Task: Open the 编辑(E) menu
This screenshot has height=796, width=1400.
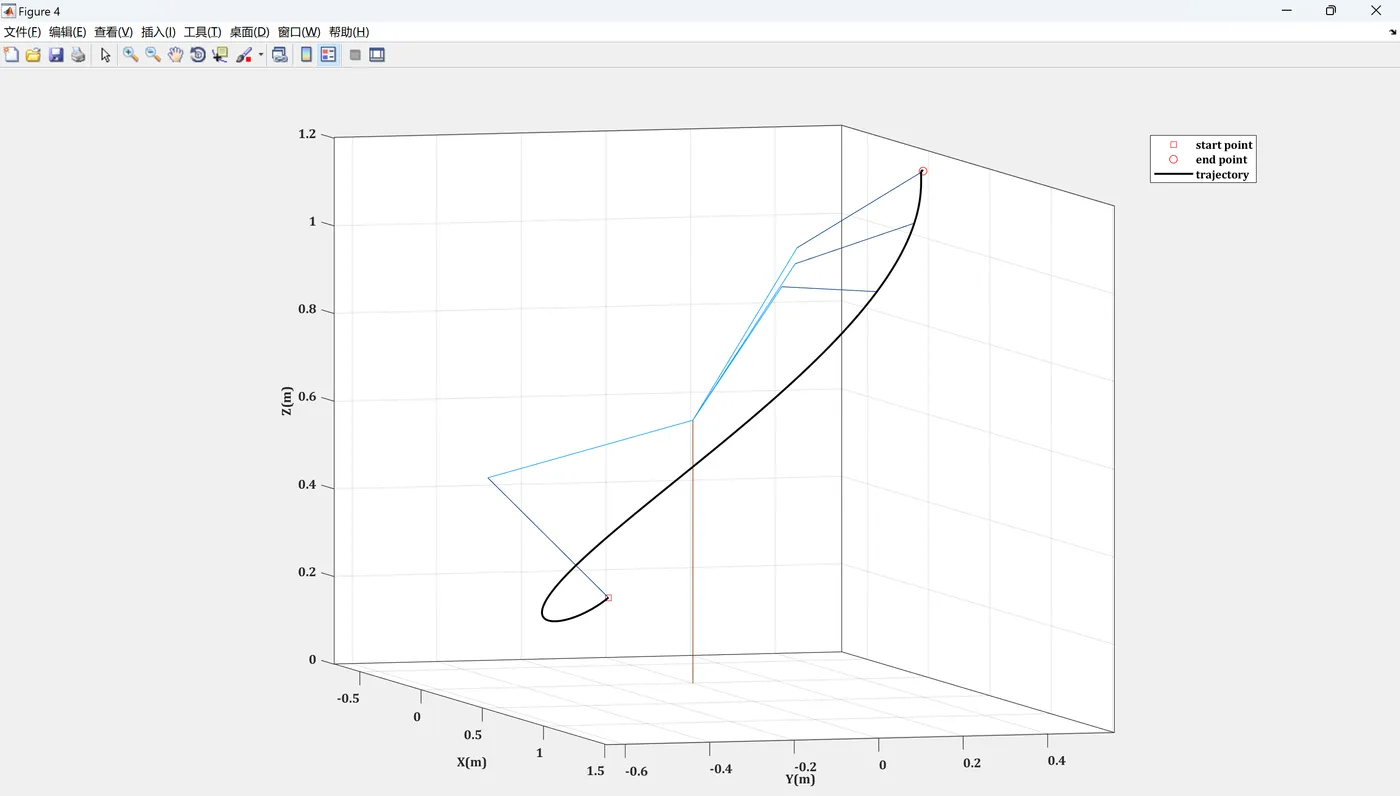Action: (x=68, y=32)
